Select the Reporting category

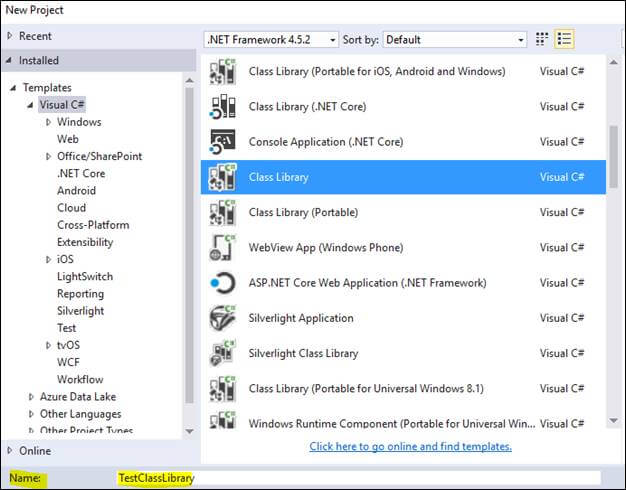coord(81,294)
